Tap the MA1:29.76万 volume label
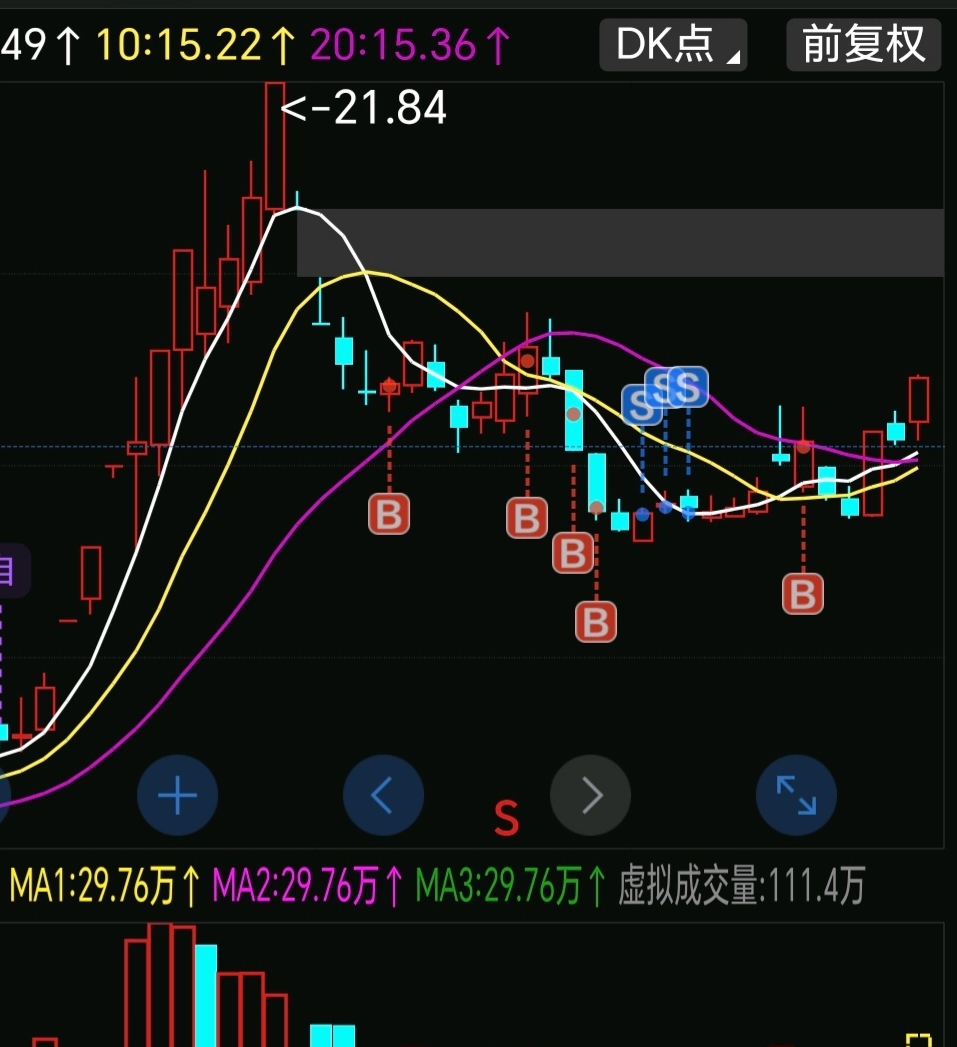This screenshot has width=957, height=1047. (x=105, y=886)
